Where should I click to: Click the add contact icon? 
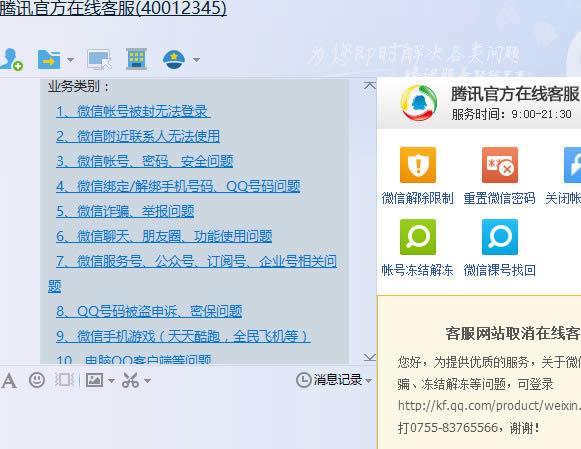coord(11,59)
